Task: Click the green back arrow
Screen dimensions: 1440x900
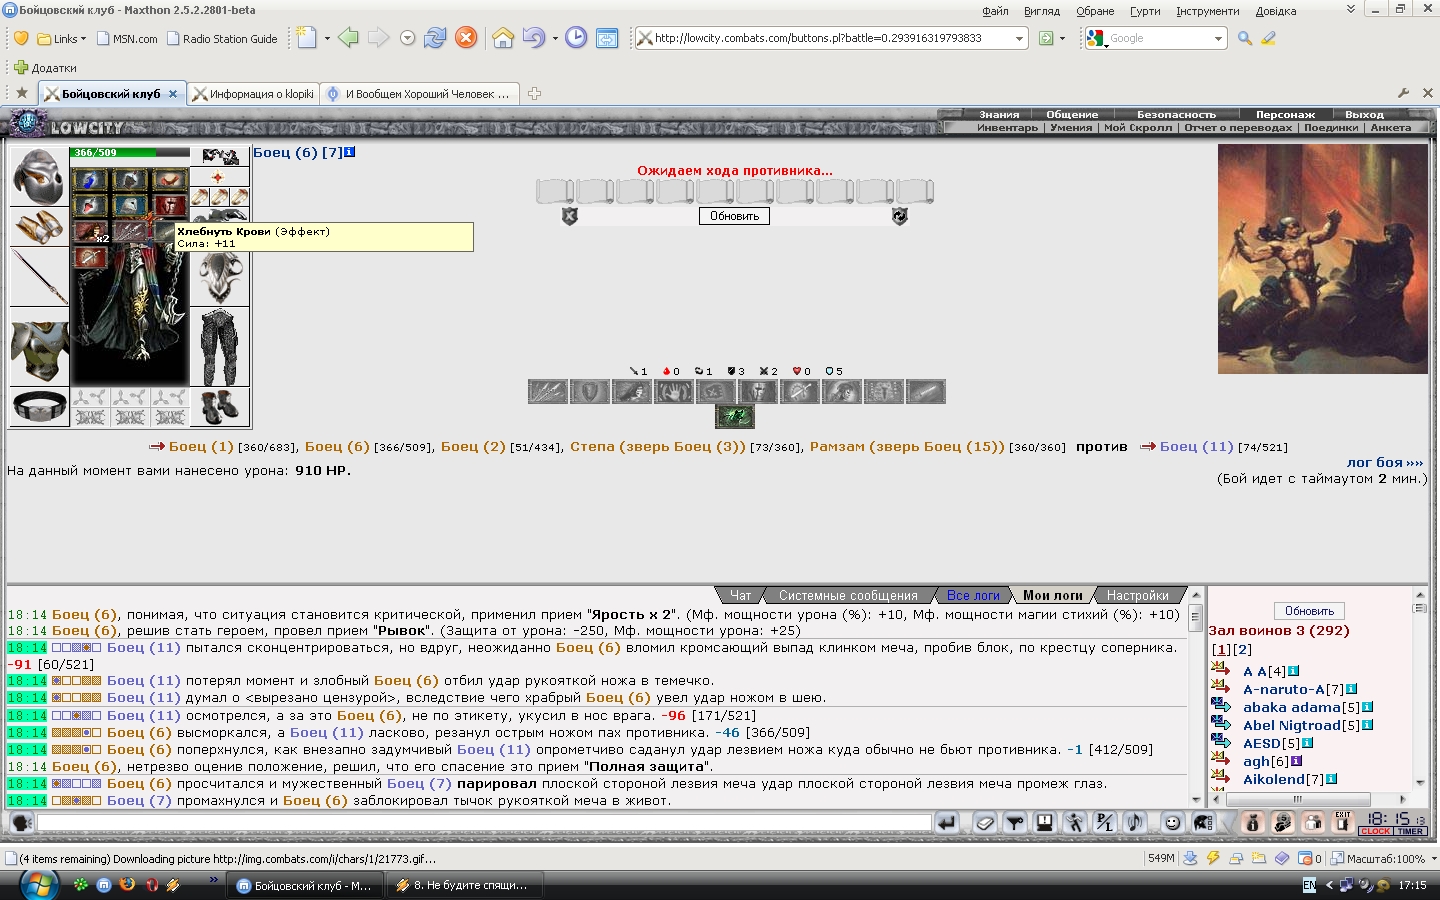Action: tap(348, 38)
